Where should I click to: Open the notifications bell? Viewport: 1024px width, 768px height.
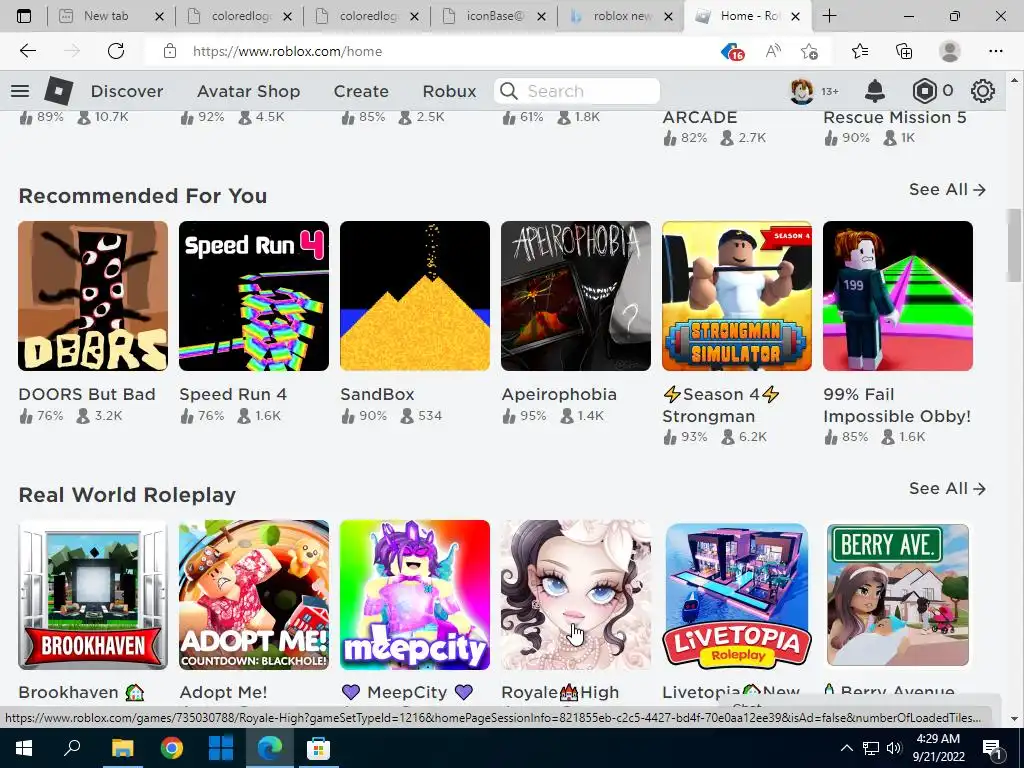(874, 91)
